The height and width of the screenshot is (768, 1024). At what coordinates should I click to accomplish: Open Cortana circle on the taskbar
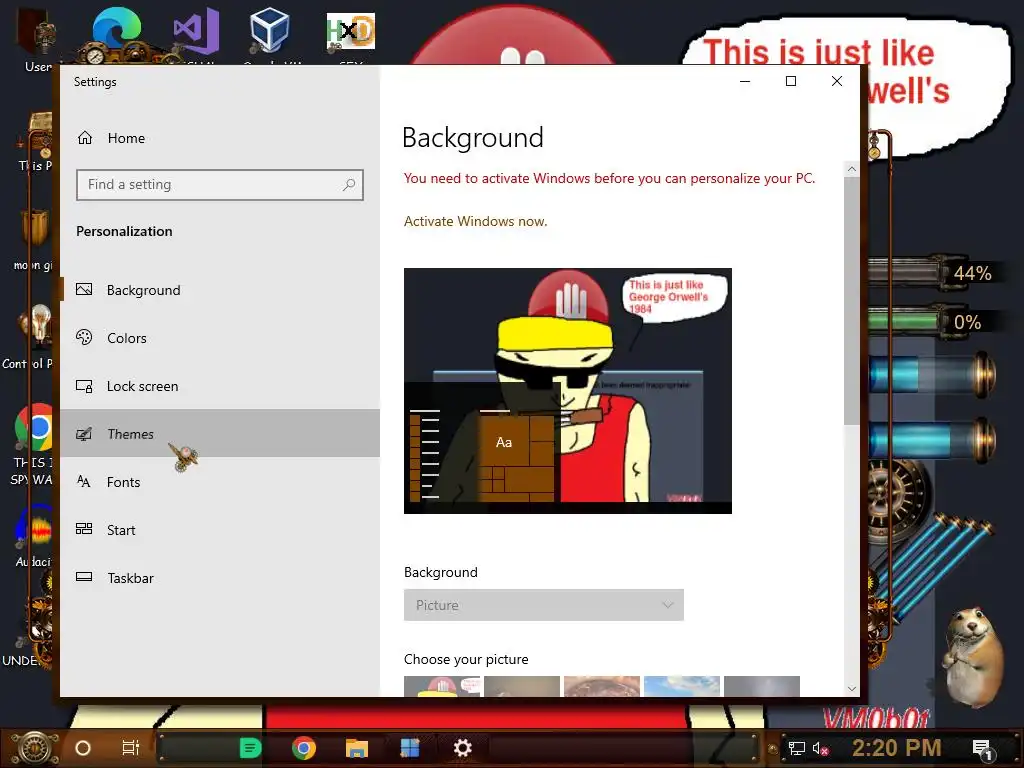coord(83,748)
